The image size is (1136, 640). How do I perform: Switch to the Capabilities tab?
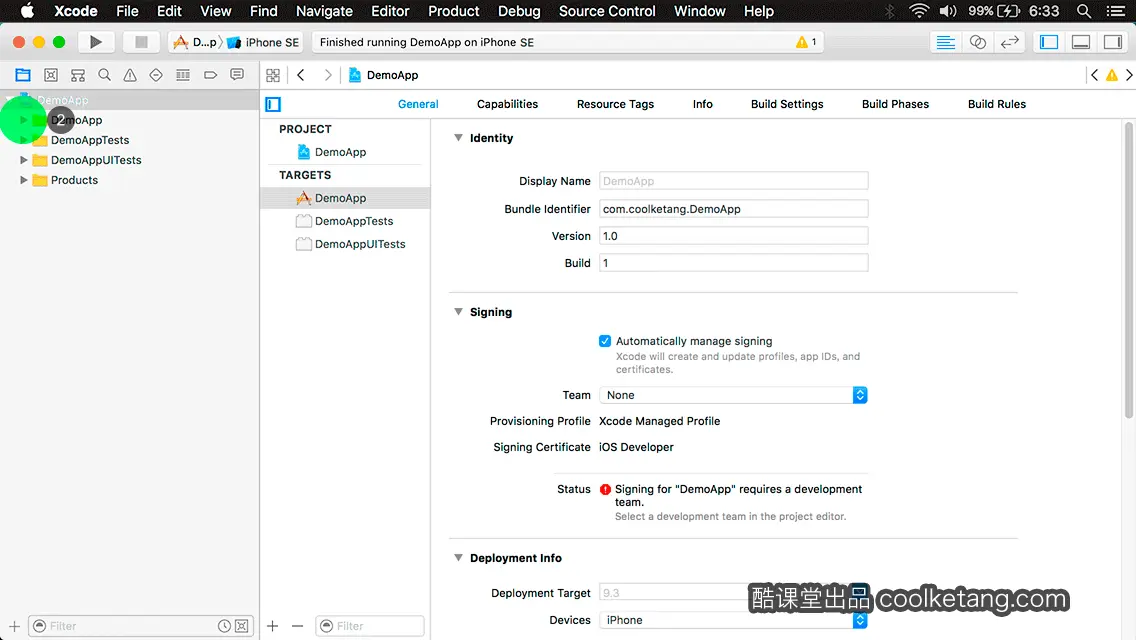(507, 104)
